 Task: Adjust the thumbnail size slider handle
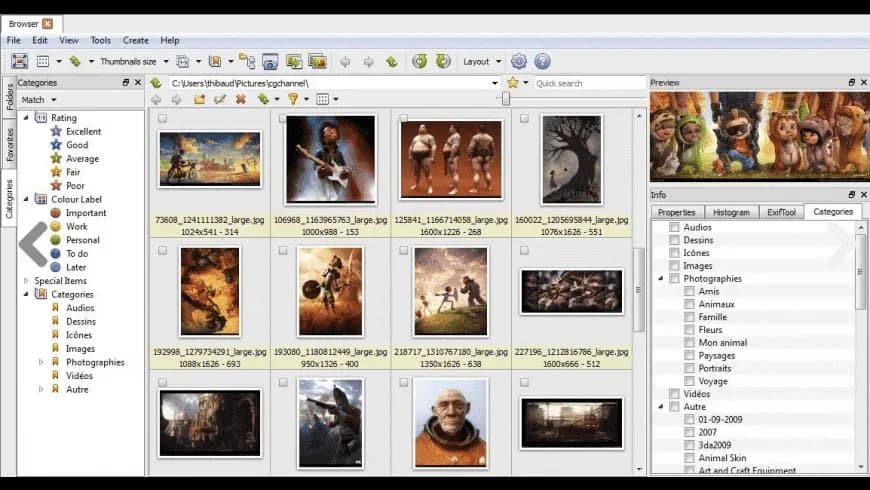(505, 99)
